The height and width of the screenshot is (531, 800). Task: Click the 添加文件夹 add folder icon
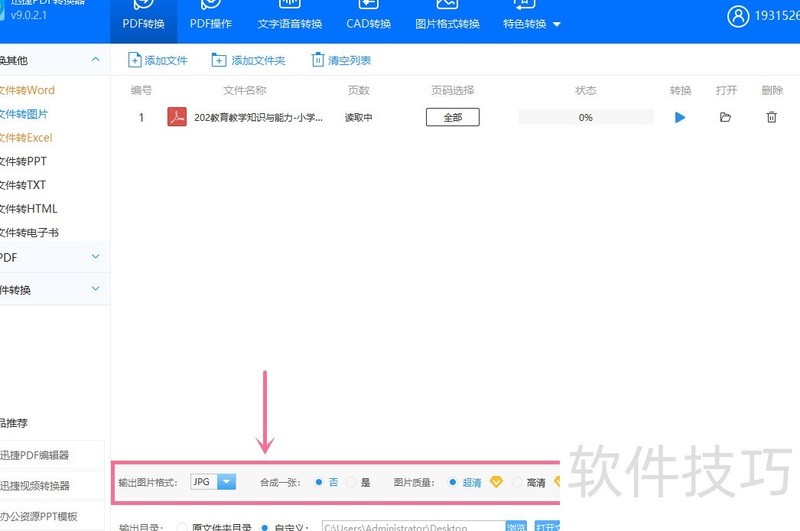click(x=219, y=60)
